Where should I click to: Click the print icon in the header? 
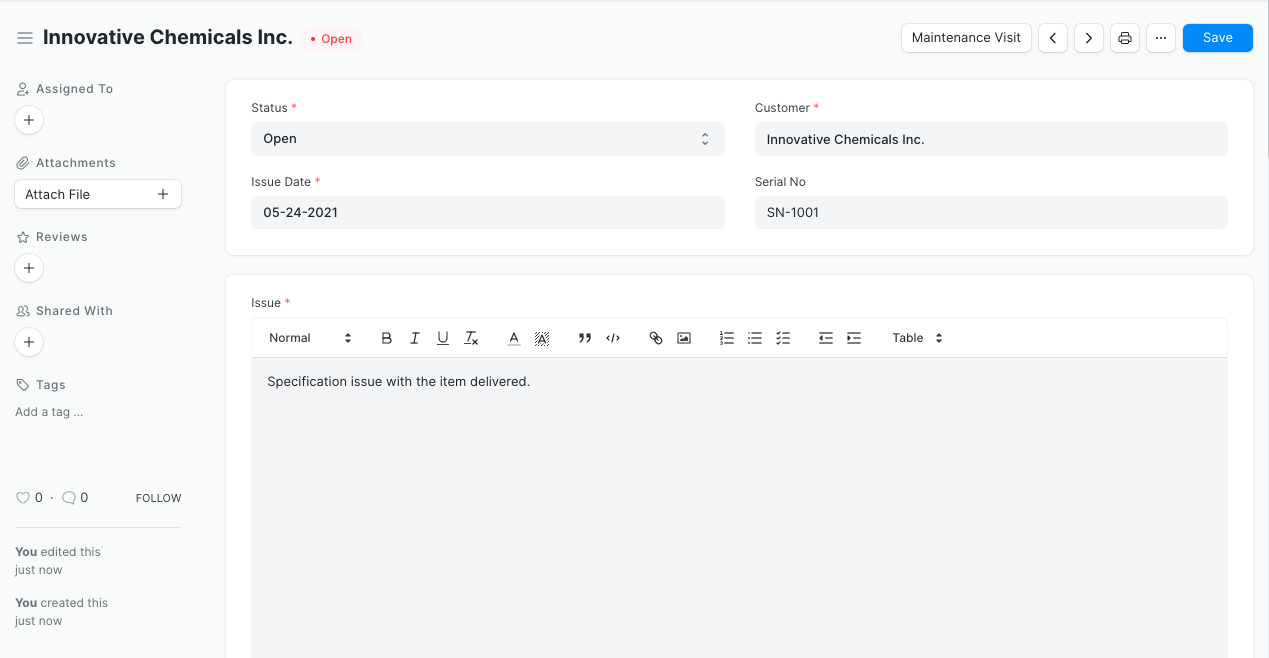pos(1125,38)
